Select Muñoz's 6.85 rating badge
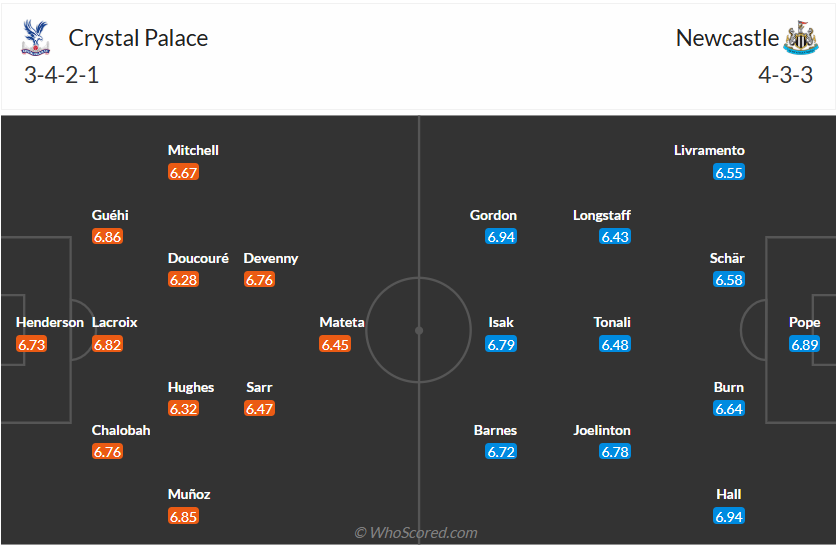838x545 pixels. click(184, 516)
